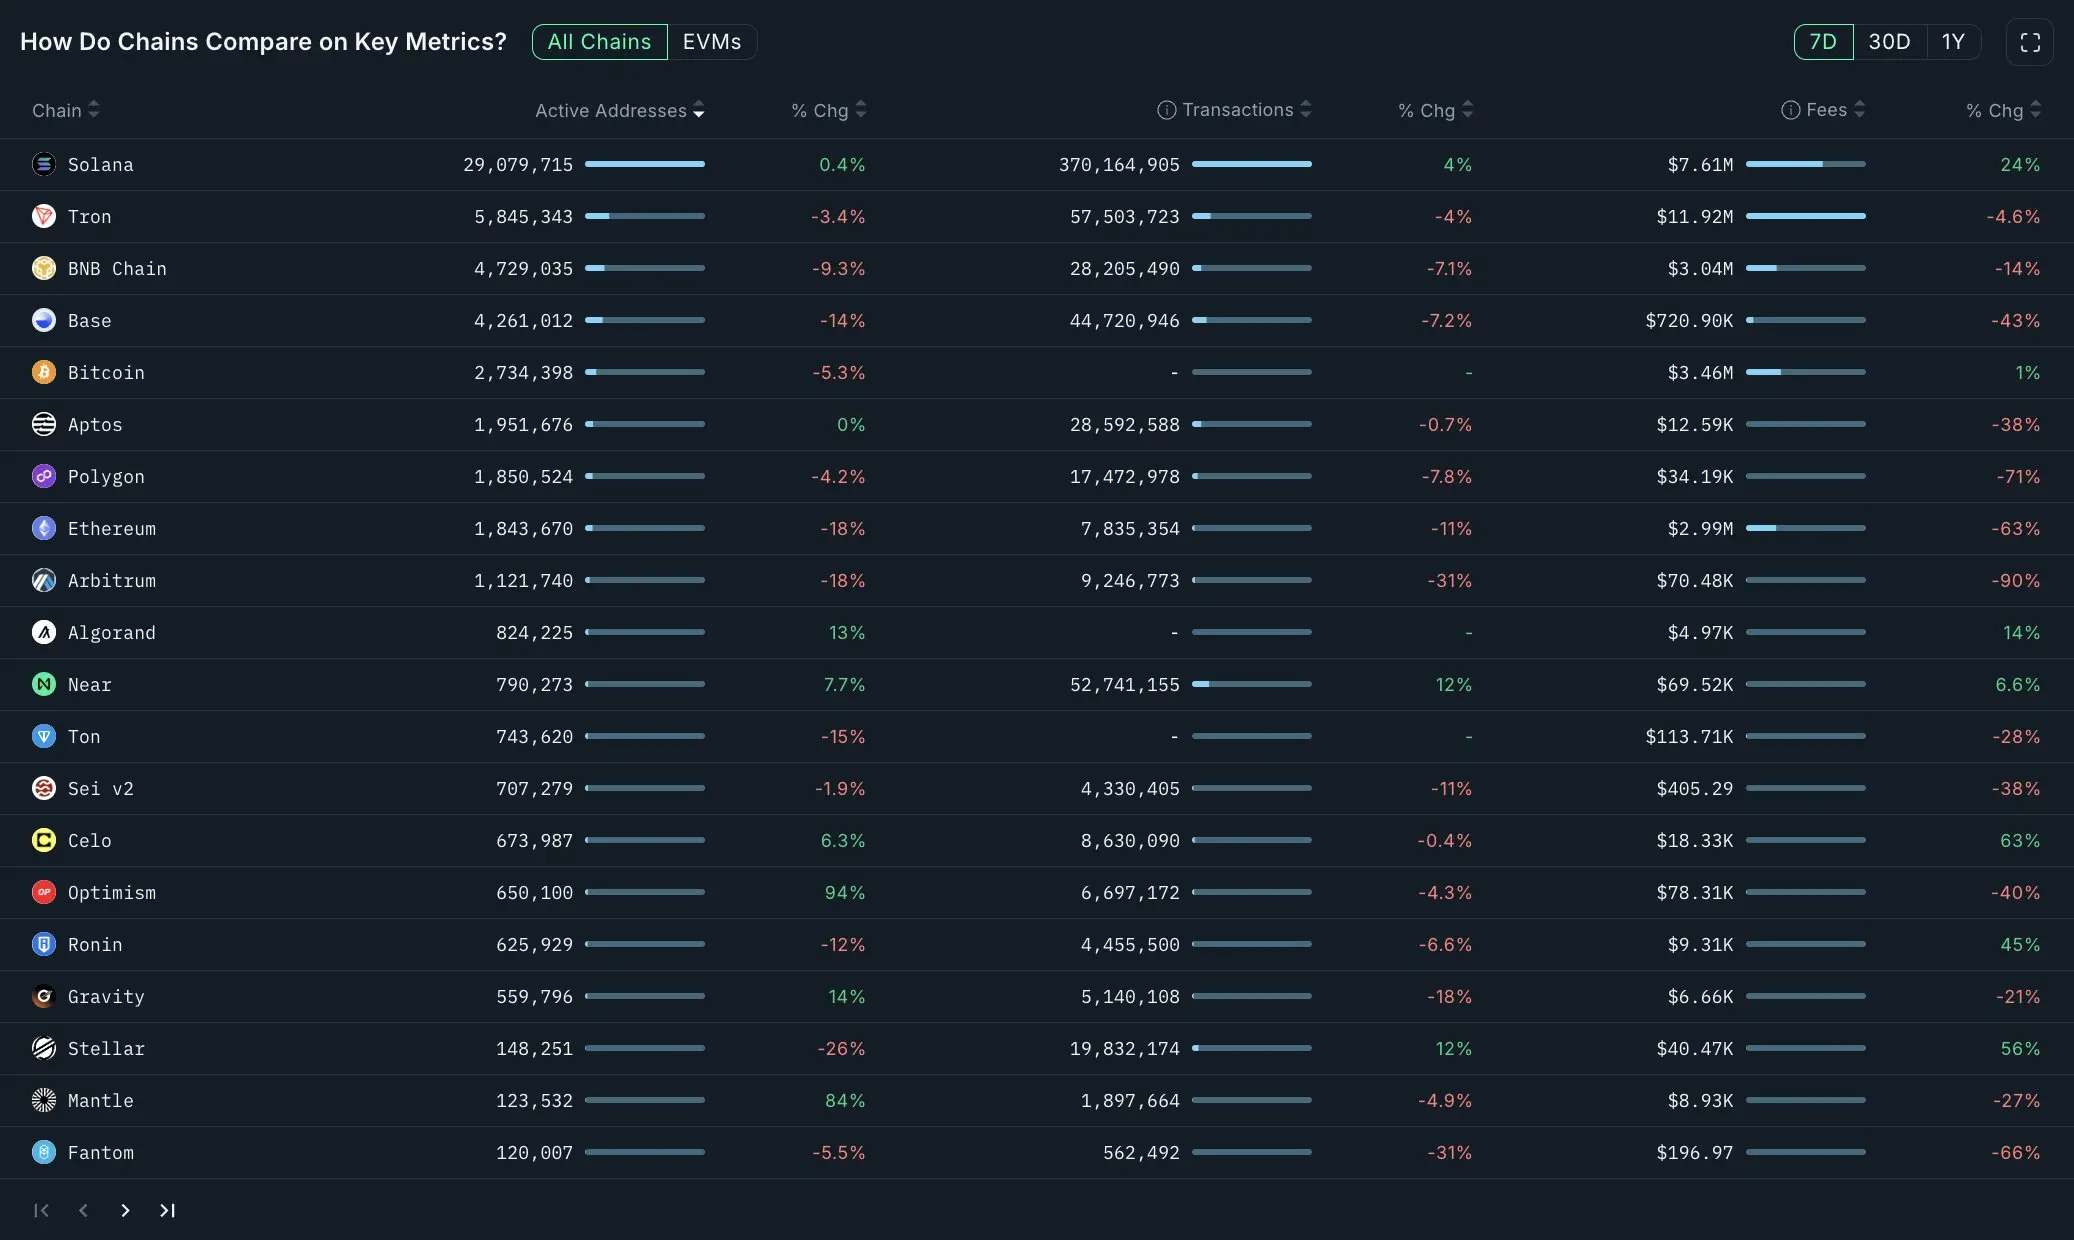Click the Solana chain logo
Screen dimensions: 2074x1240
pos(44,164)
